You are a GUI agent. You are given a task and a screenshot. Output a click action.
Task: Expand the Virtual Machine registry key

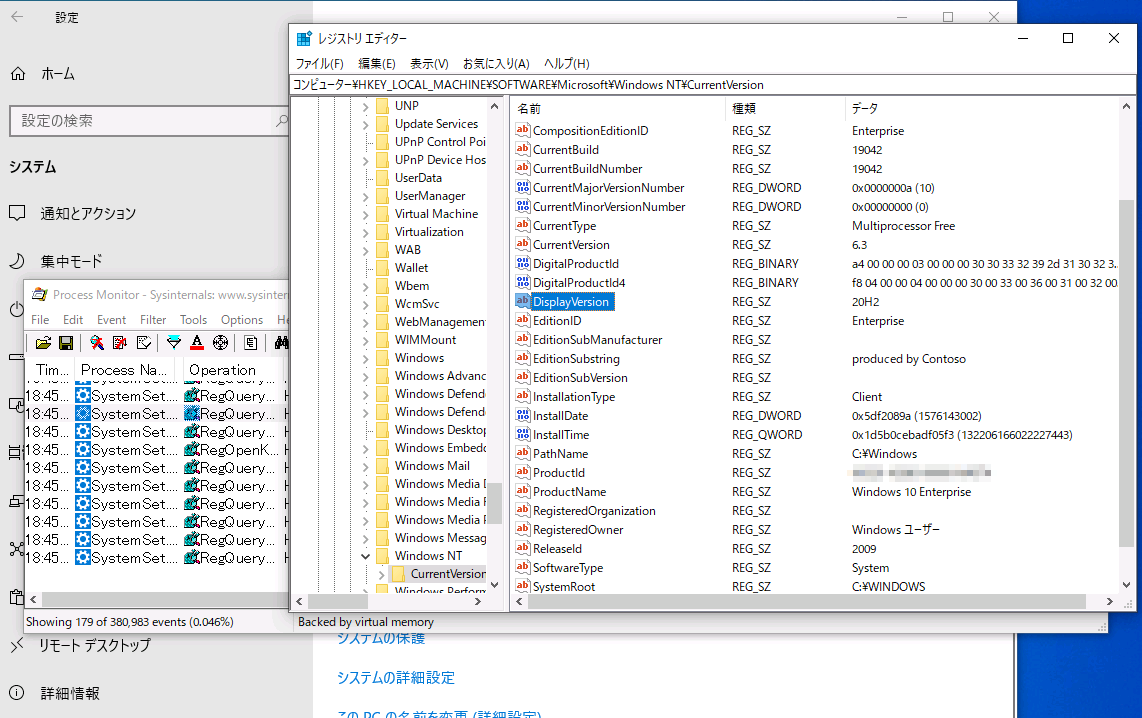click(x=365, y=213)
